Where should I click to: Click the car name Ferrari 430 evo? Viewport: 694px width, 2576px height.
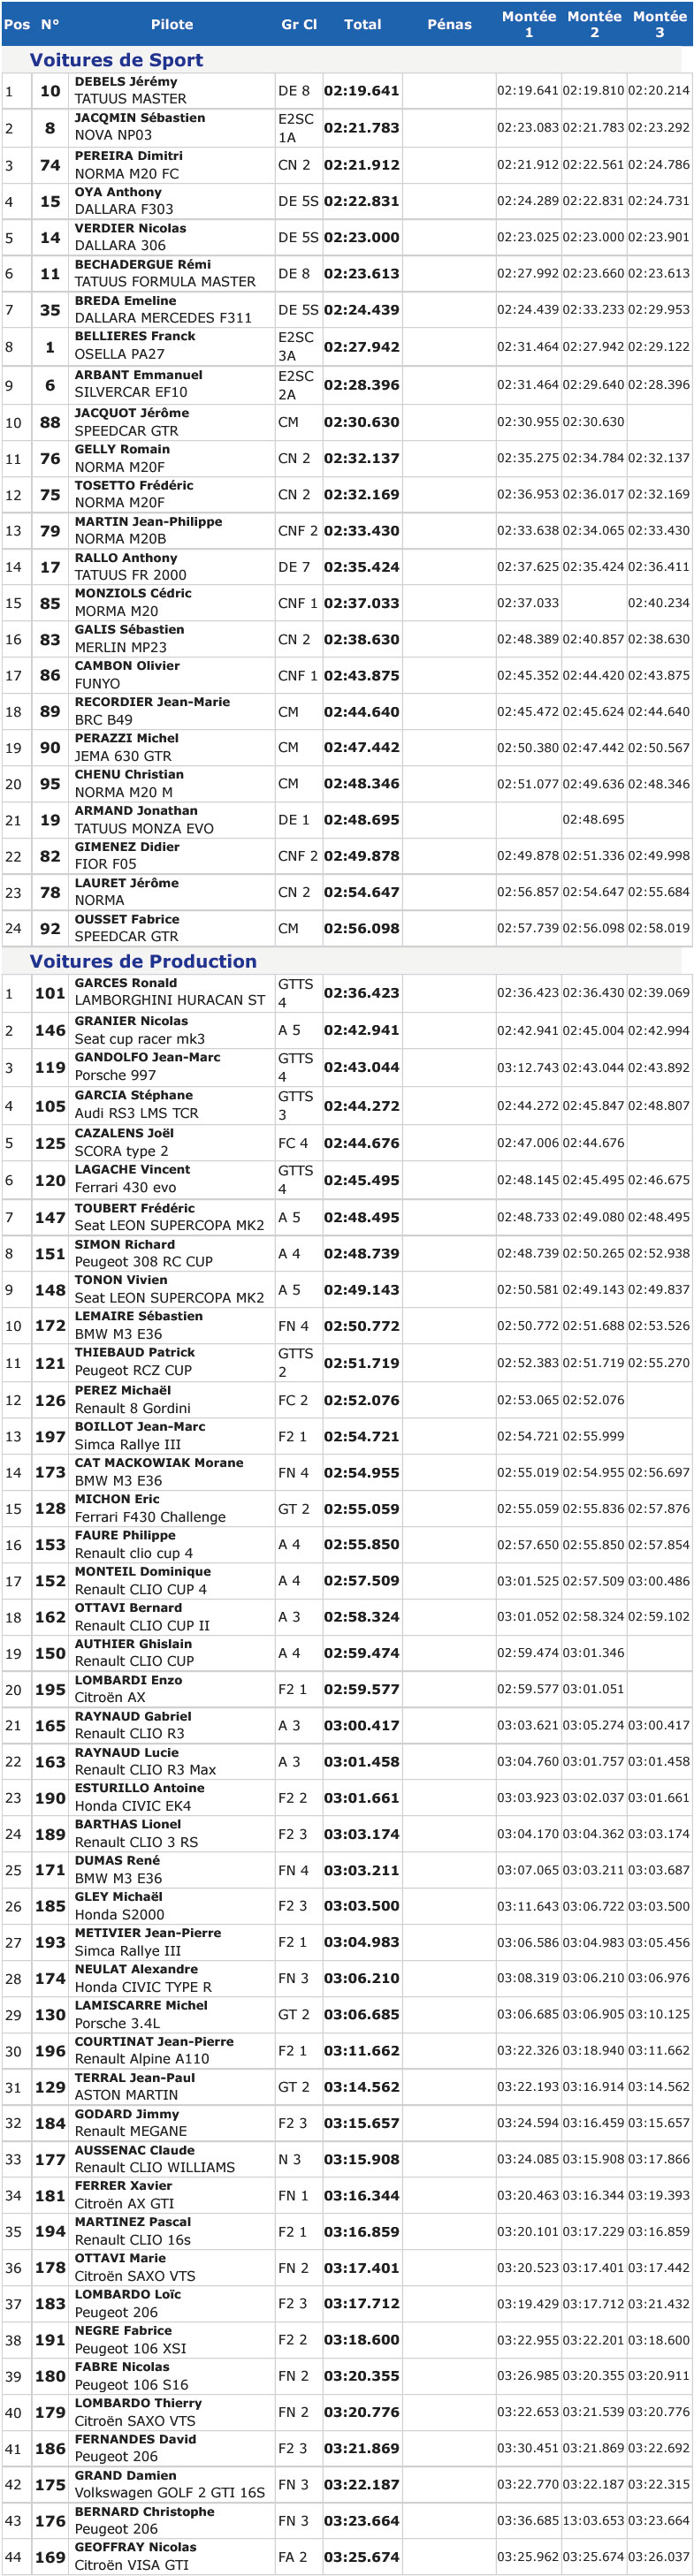coord(126,1187)
